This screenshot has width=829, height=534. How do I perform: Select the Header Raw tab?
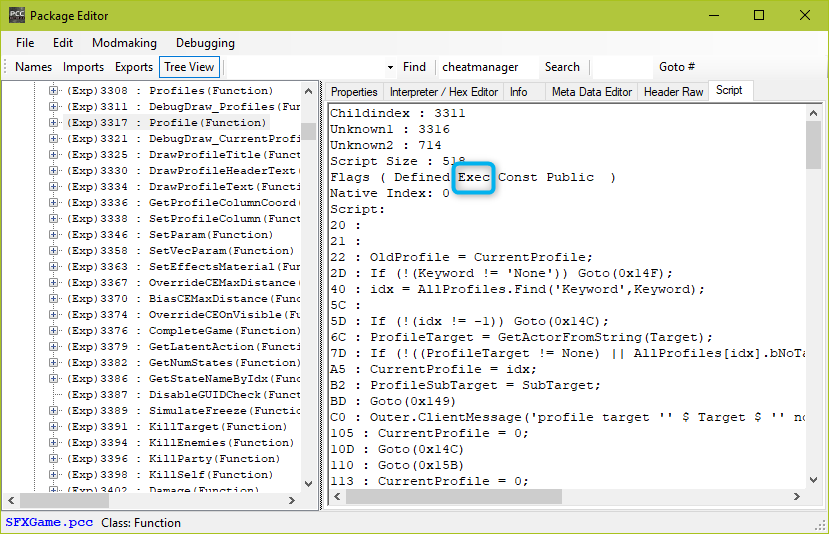[673, 91]
